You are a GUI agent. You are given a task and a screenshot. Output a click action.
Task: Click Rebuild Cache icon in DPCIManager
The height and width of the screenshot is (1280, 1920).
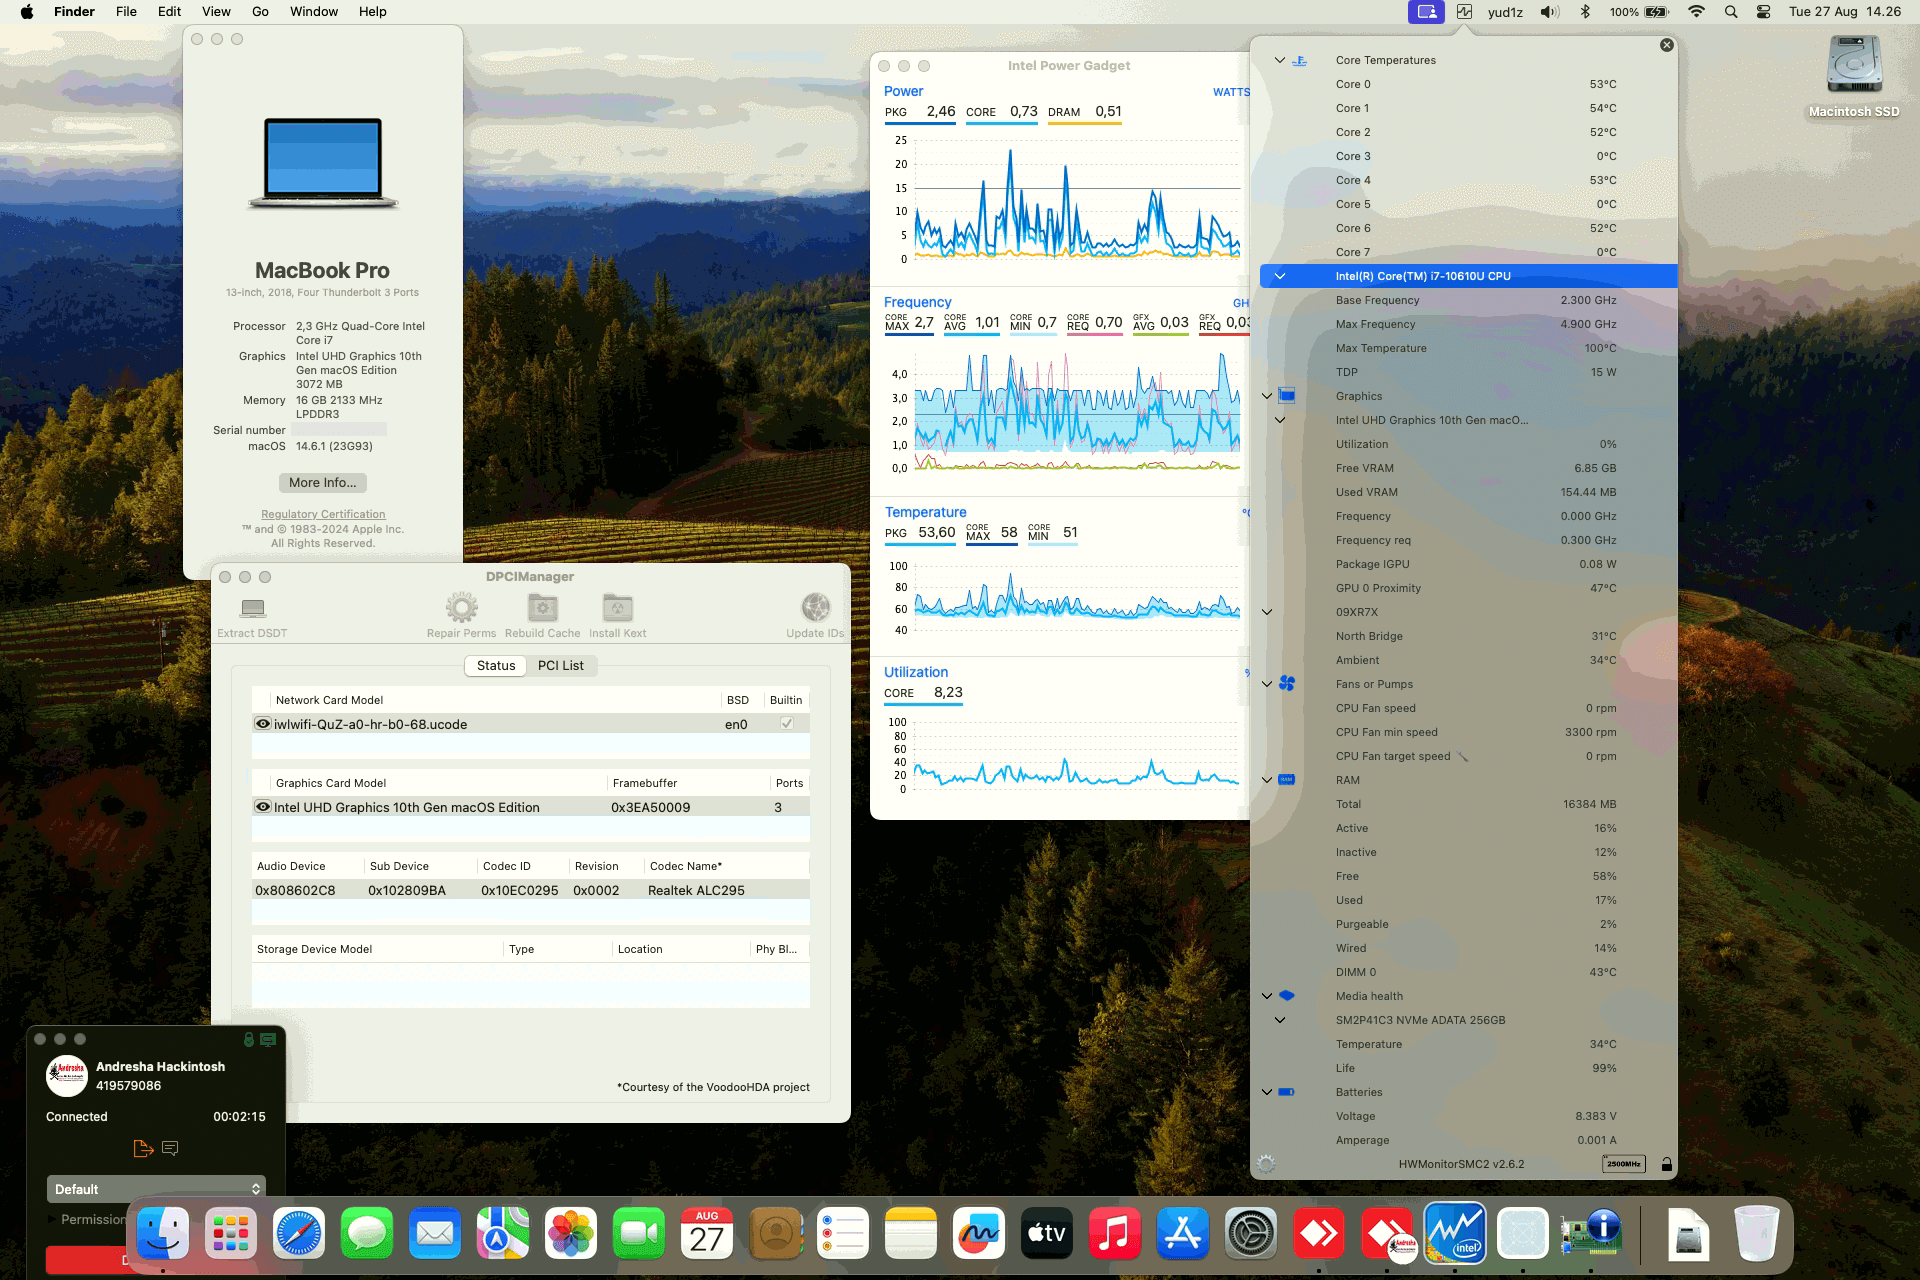(542, 608)
